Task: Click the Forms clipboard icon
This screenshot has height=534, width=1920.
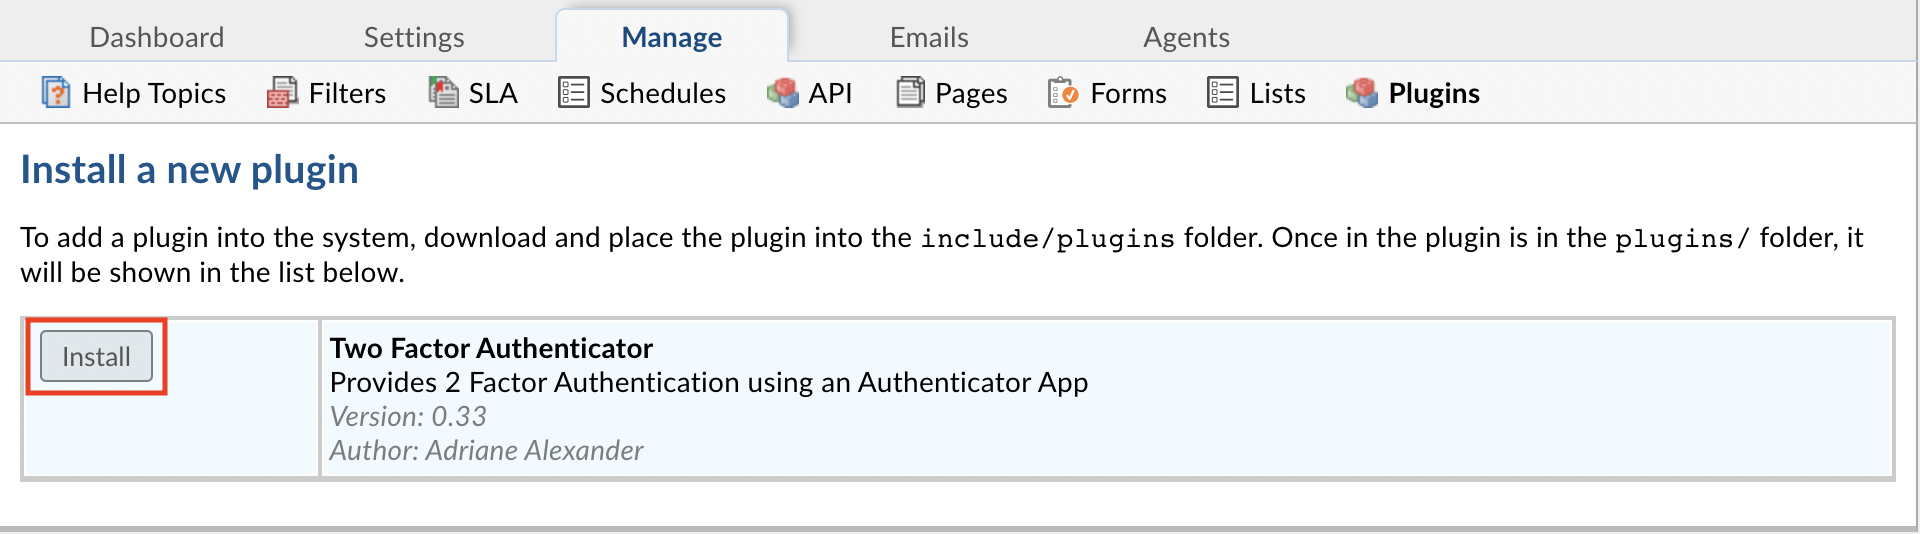Action: (1063, 92)
